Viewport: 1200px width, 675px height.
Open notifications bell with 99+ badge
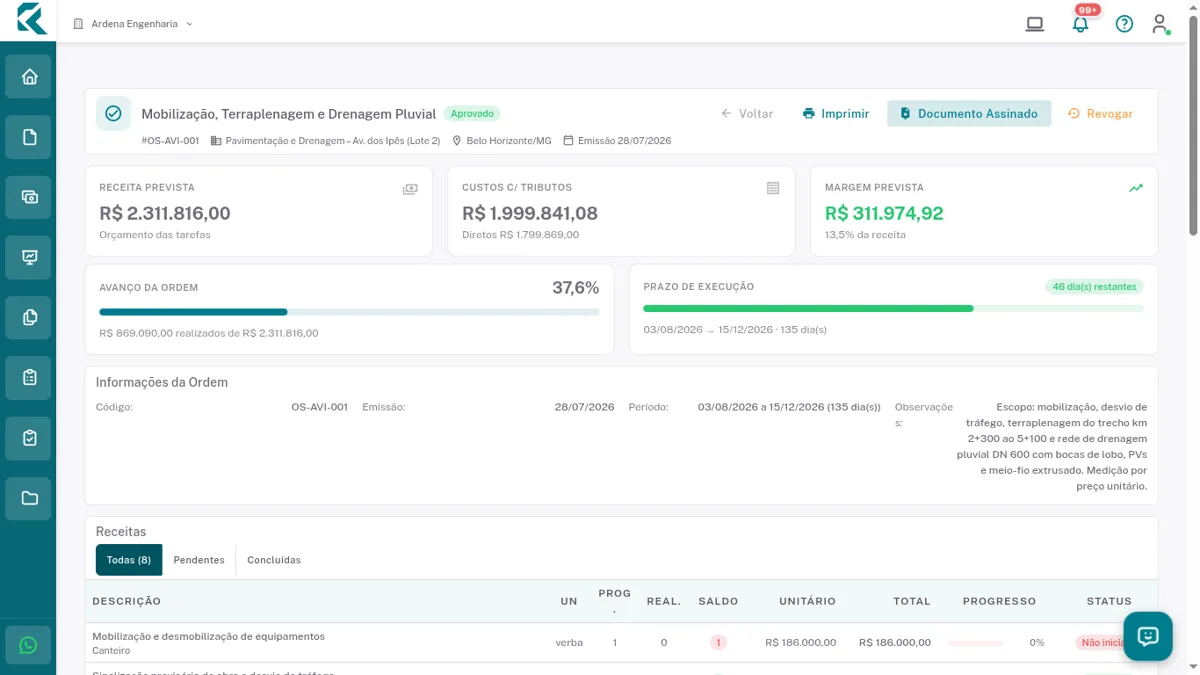[1080, 24]
